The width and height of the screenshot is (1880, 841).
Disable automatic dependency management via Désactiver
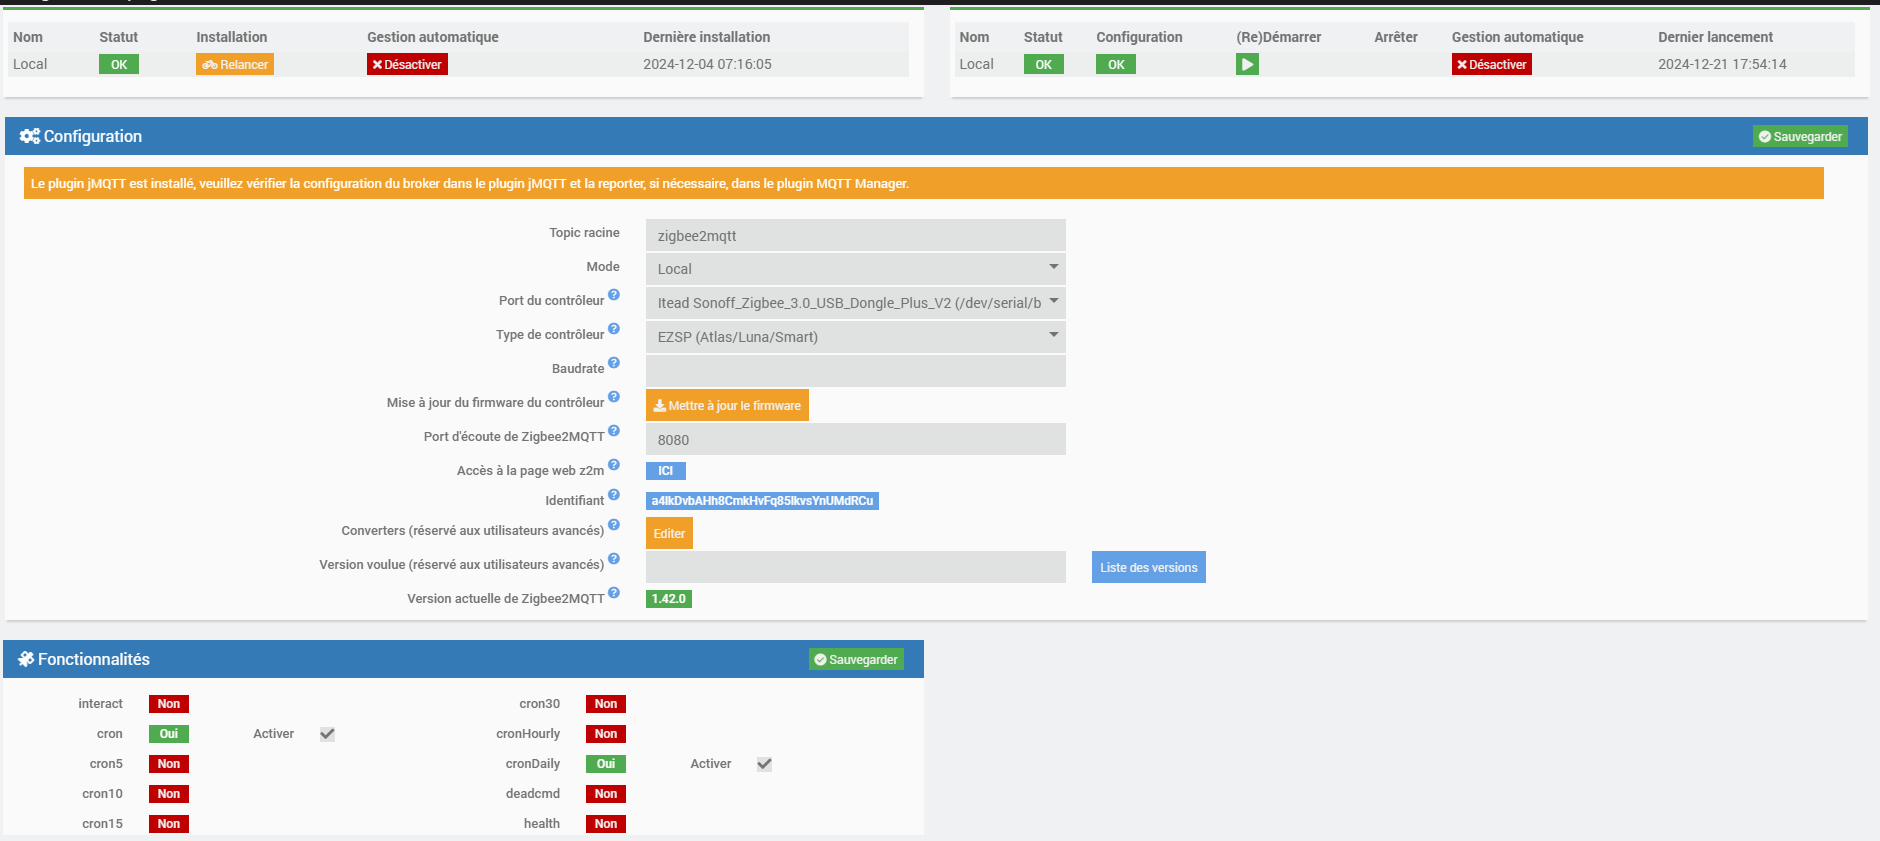(x=407, y=64)
